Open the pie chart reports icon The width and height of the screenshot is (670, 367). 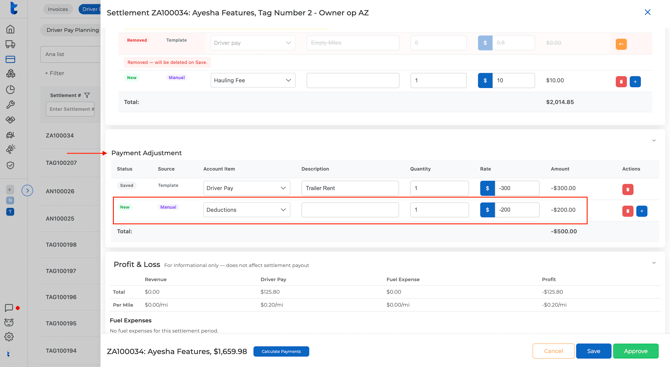pyautogui.click(x=10, y=89)
